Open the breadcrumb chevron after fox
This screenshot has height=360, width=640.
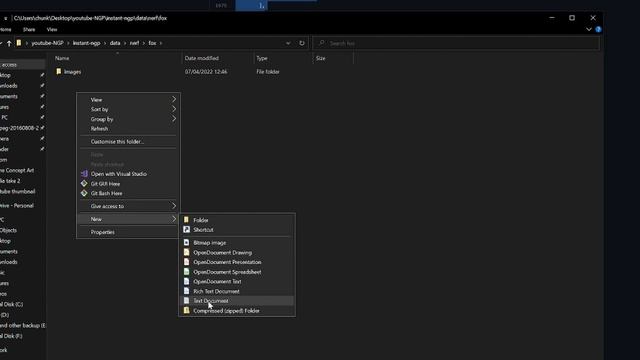[161, 43]
